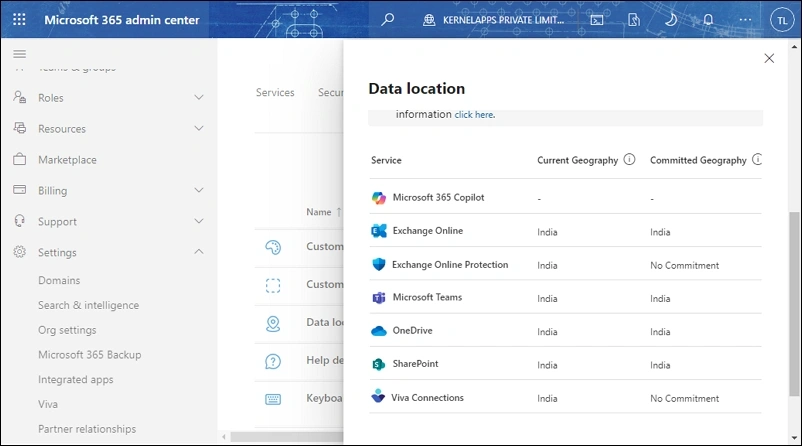802x446 pixels.
Task: Click Exchange Online Protection 'No Commitment' cell
Action: [684, 265]
